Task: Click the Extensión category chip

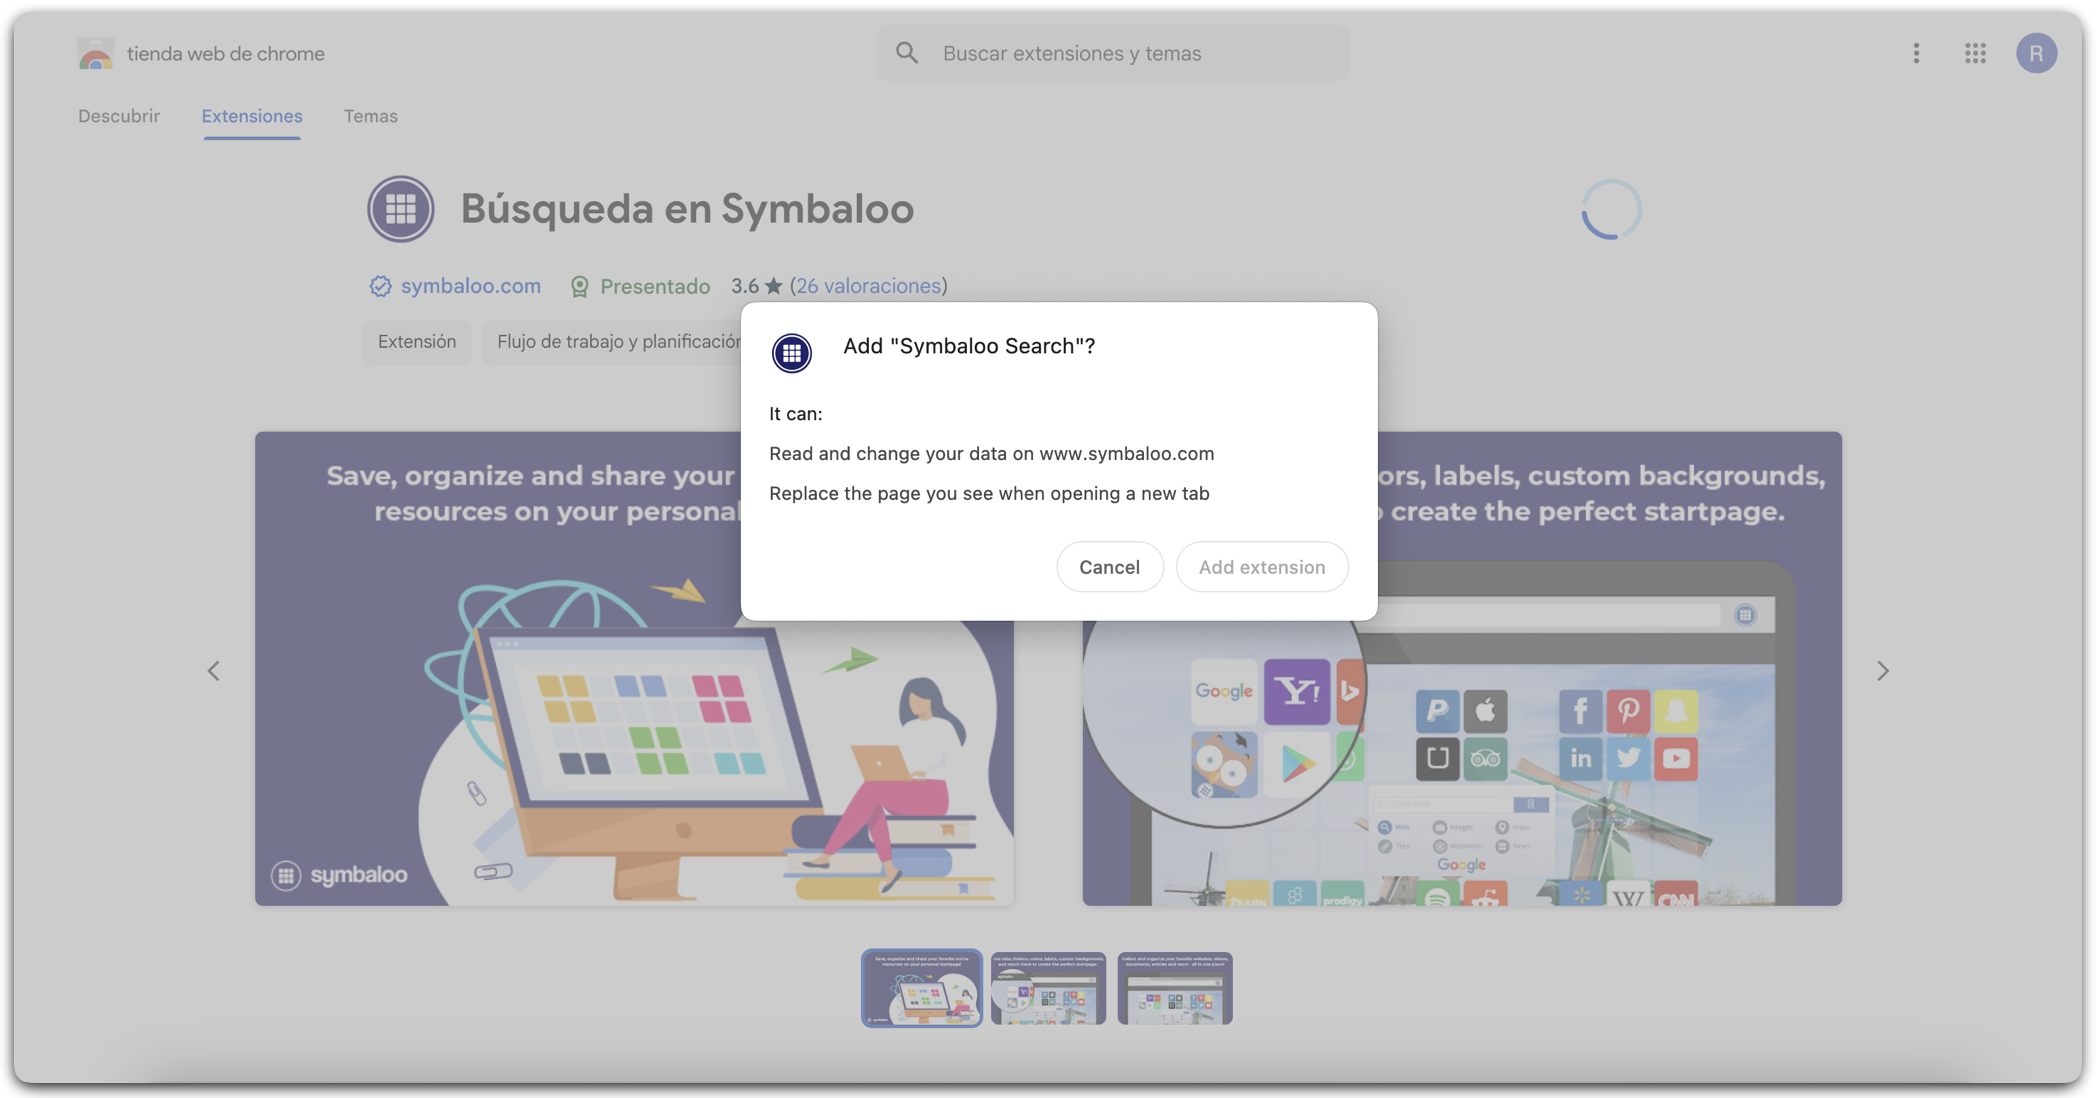Action: (417, 342)
